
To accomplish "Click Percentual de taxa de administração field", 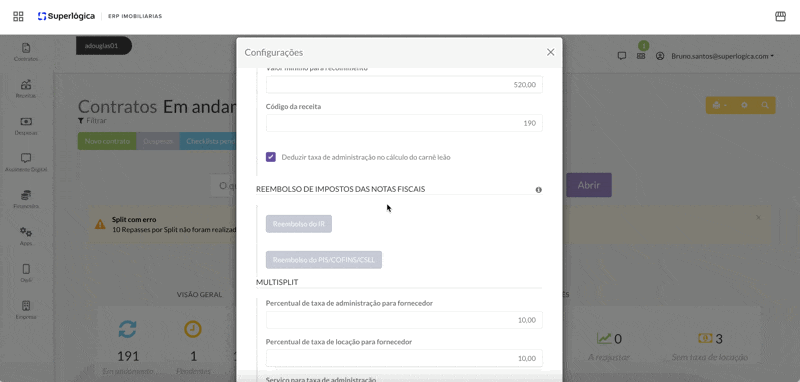I will click(x=404, y=320).
